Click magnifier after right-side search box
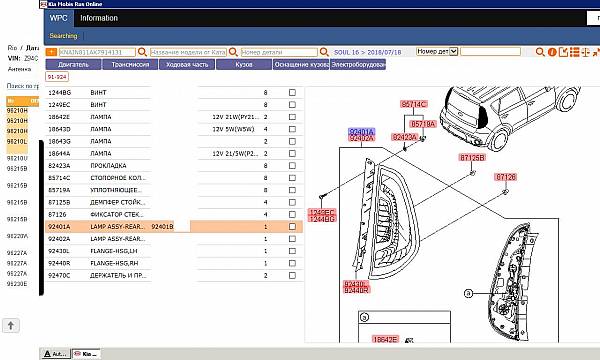The width and height of the screenshot is (600, 360). 540,52
